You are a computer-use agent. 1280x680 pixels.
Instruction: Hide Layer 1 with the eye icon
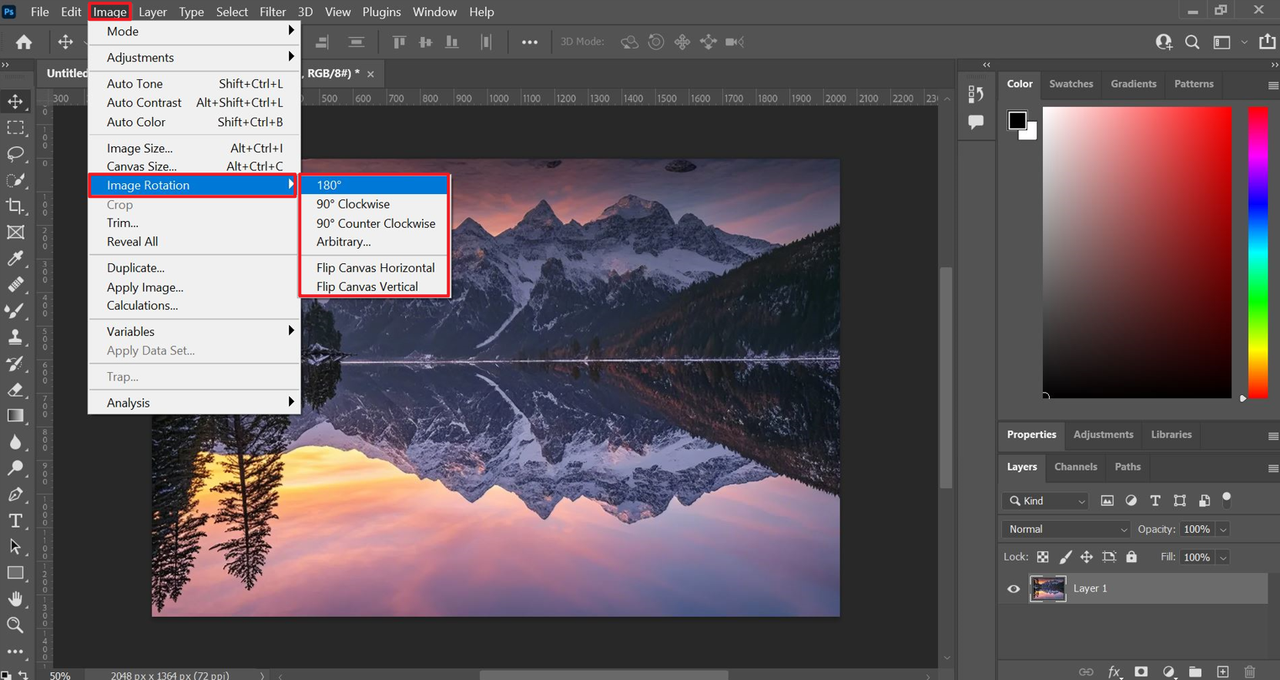[x=1013, y=589]
